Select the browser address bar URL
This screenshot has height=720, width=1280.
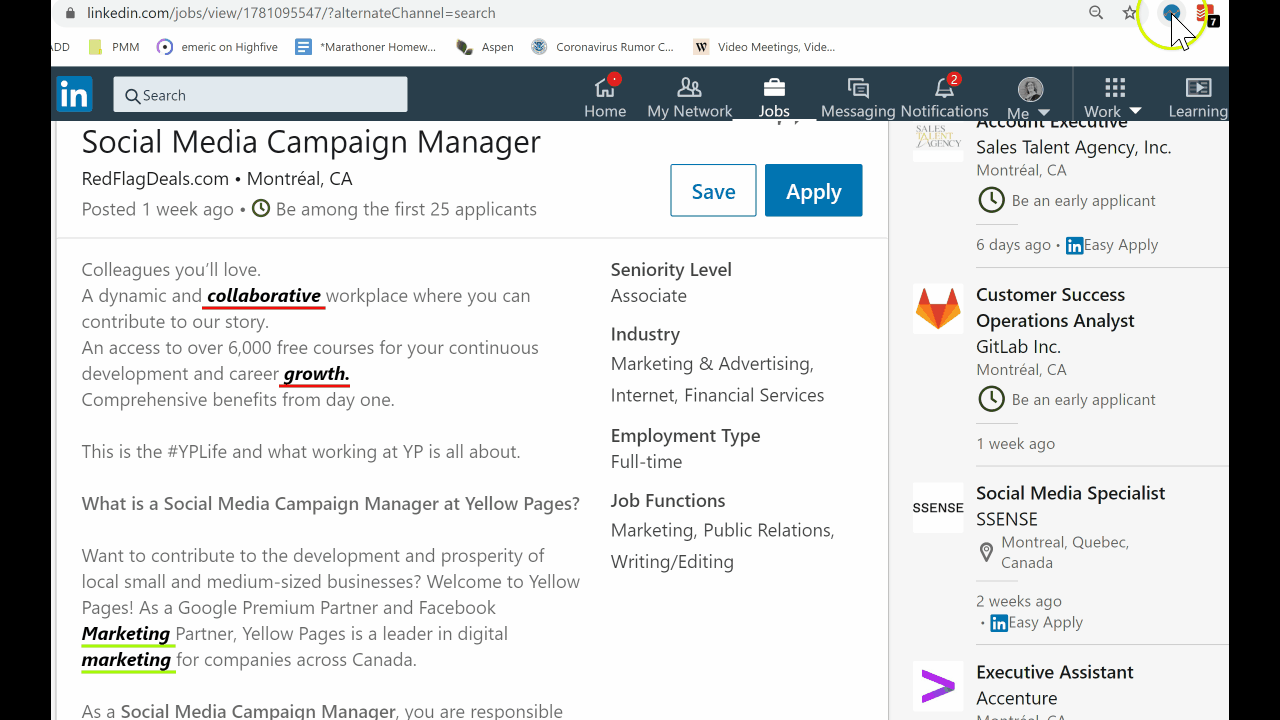point(291,13)
